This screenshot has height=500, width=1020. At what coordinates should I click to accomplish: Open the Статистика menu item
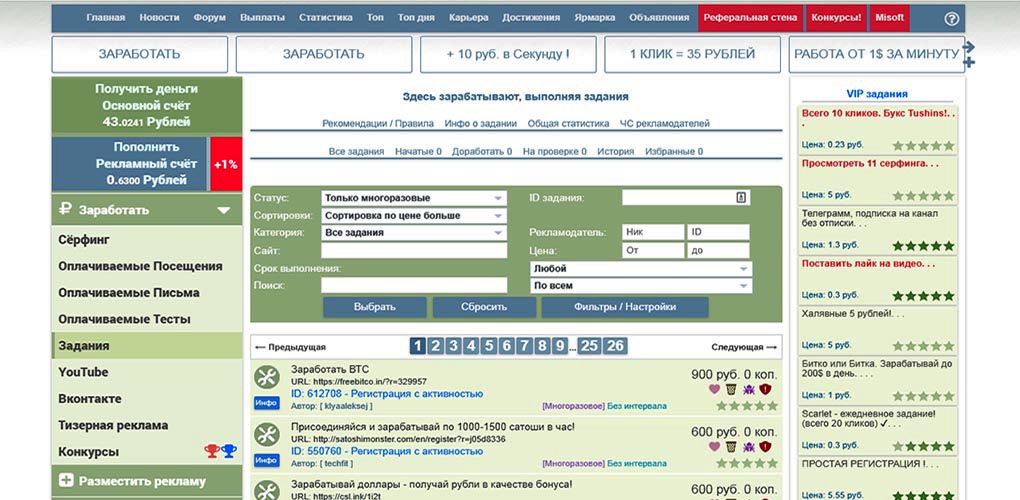click(x=326, y=18)
